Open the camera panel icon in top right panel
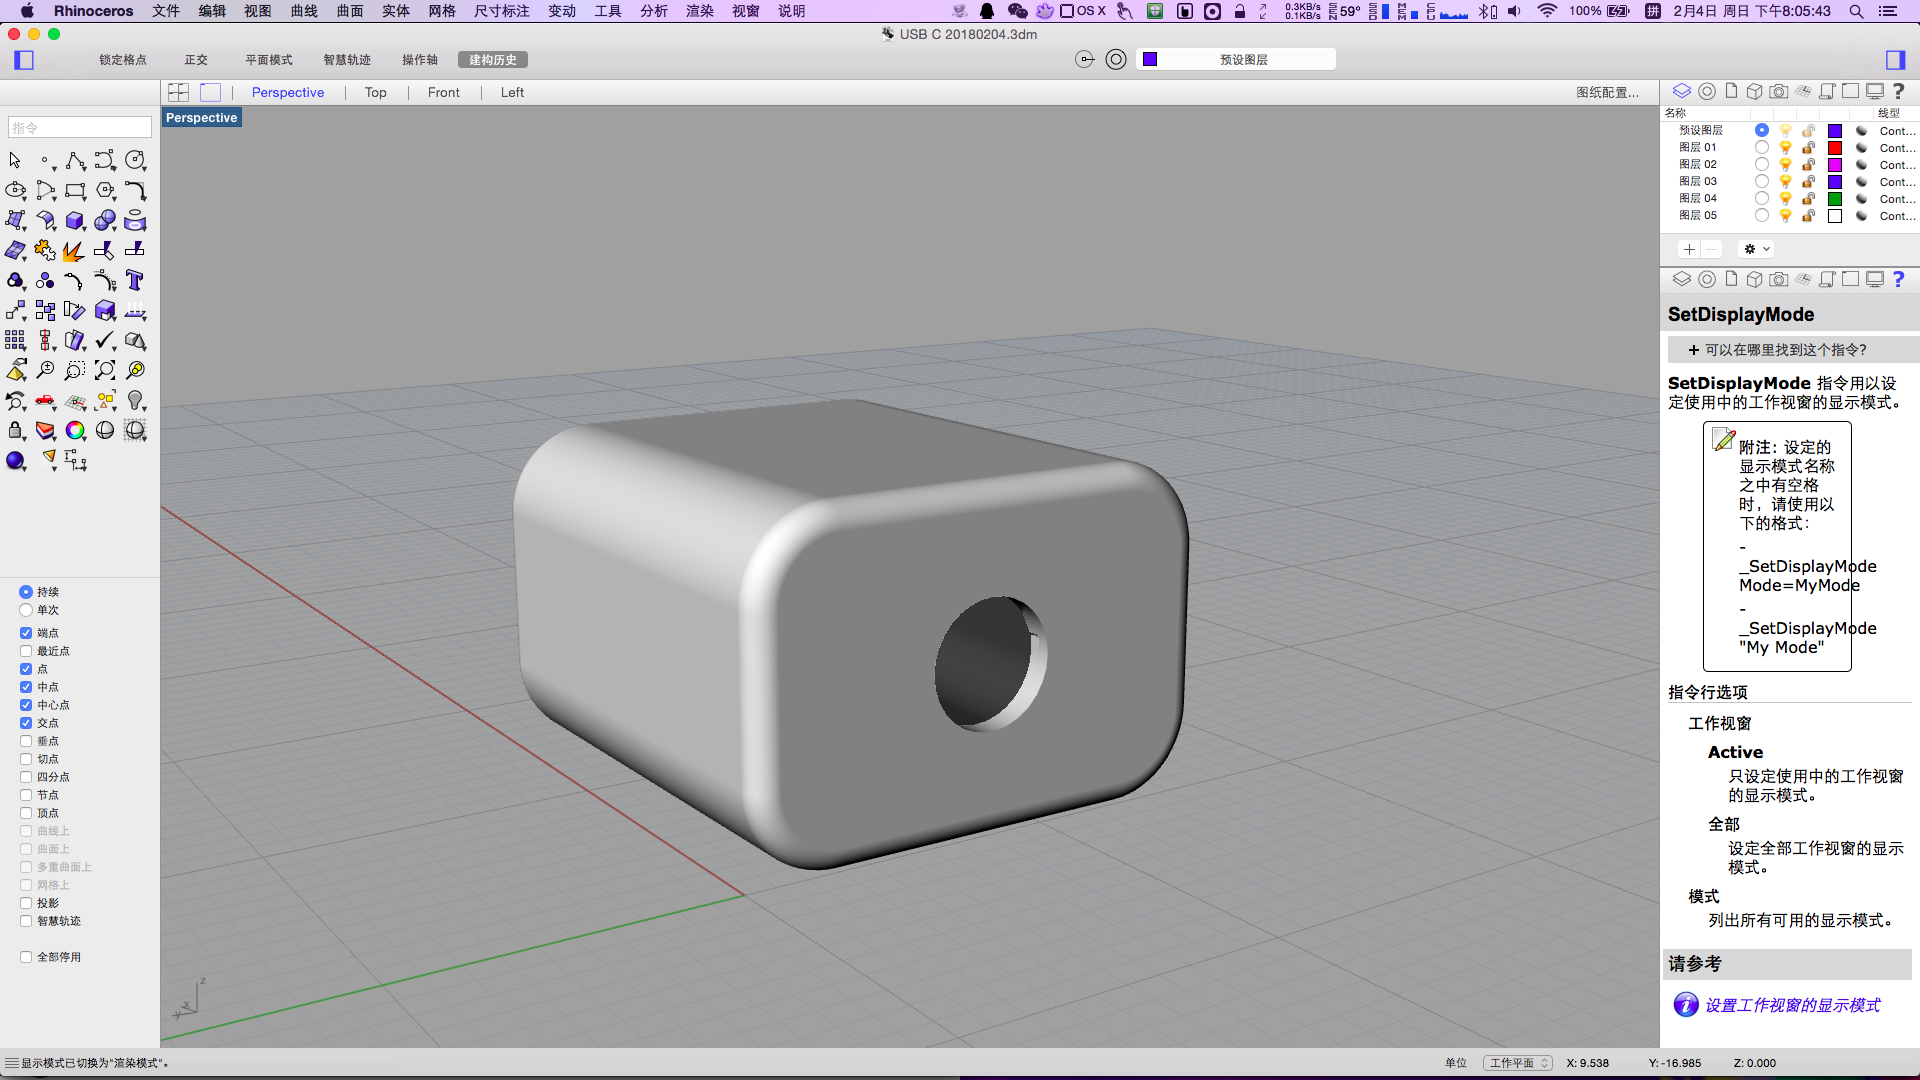Screen dimensions: 1920x1080 (x=1778, y=91)
